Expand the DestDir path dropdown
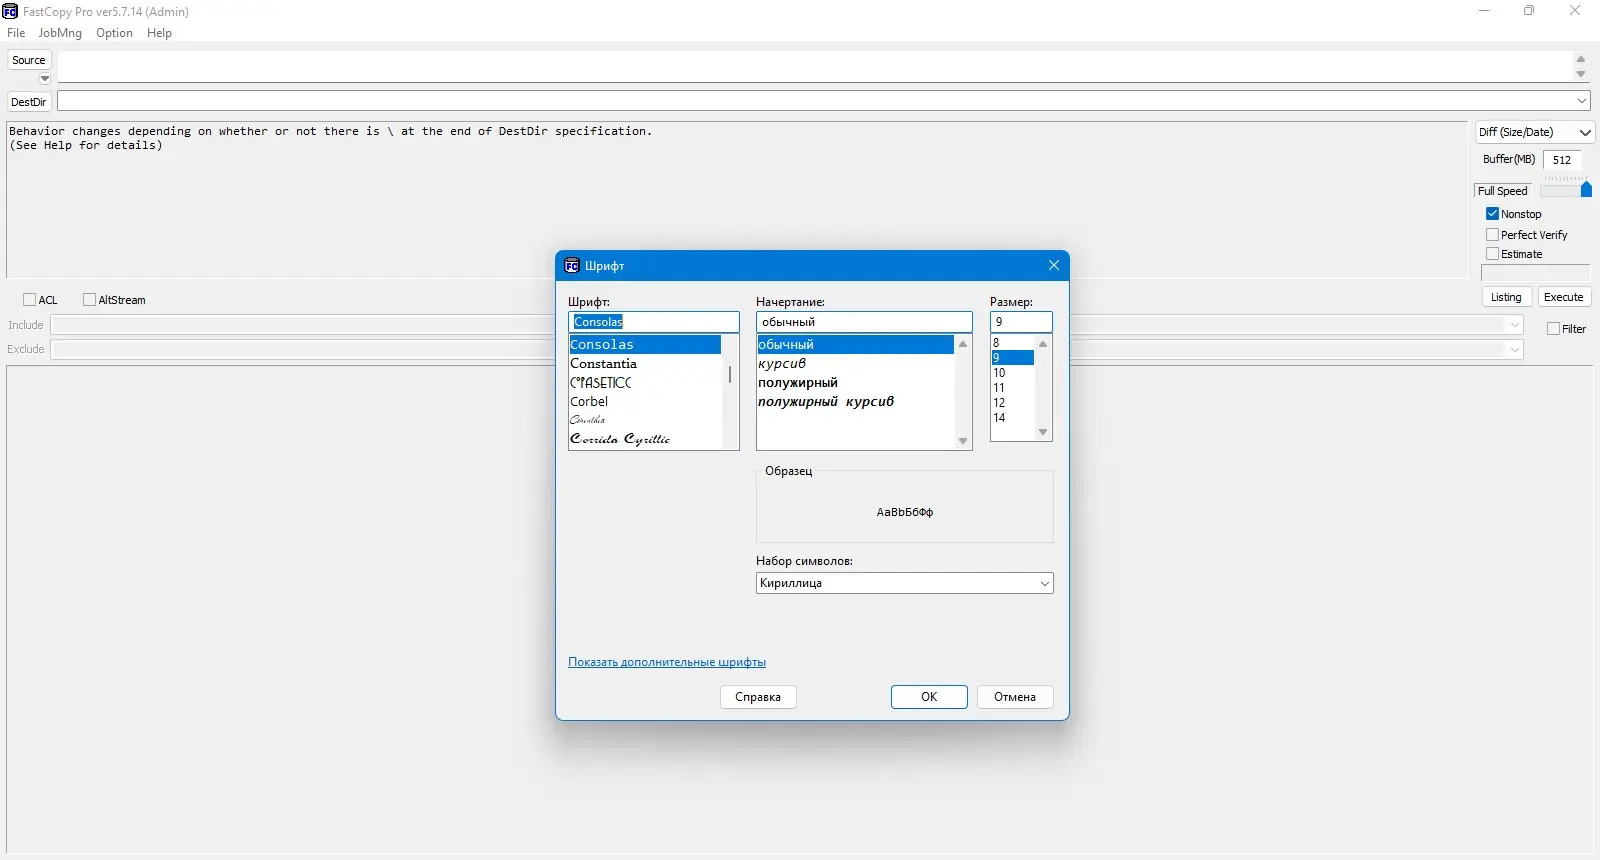This screenshot has width=1600, height=860. tap(1582, 101)
